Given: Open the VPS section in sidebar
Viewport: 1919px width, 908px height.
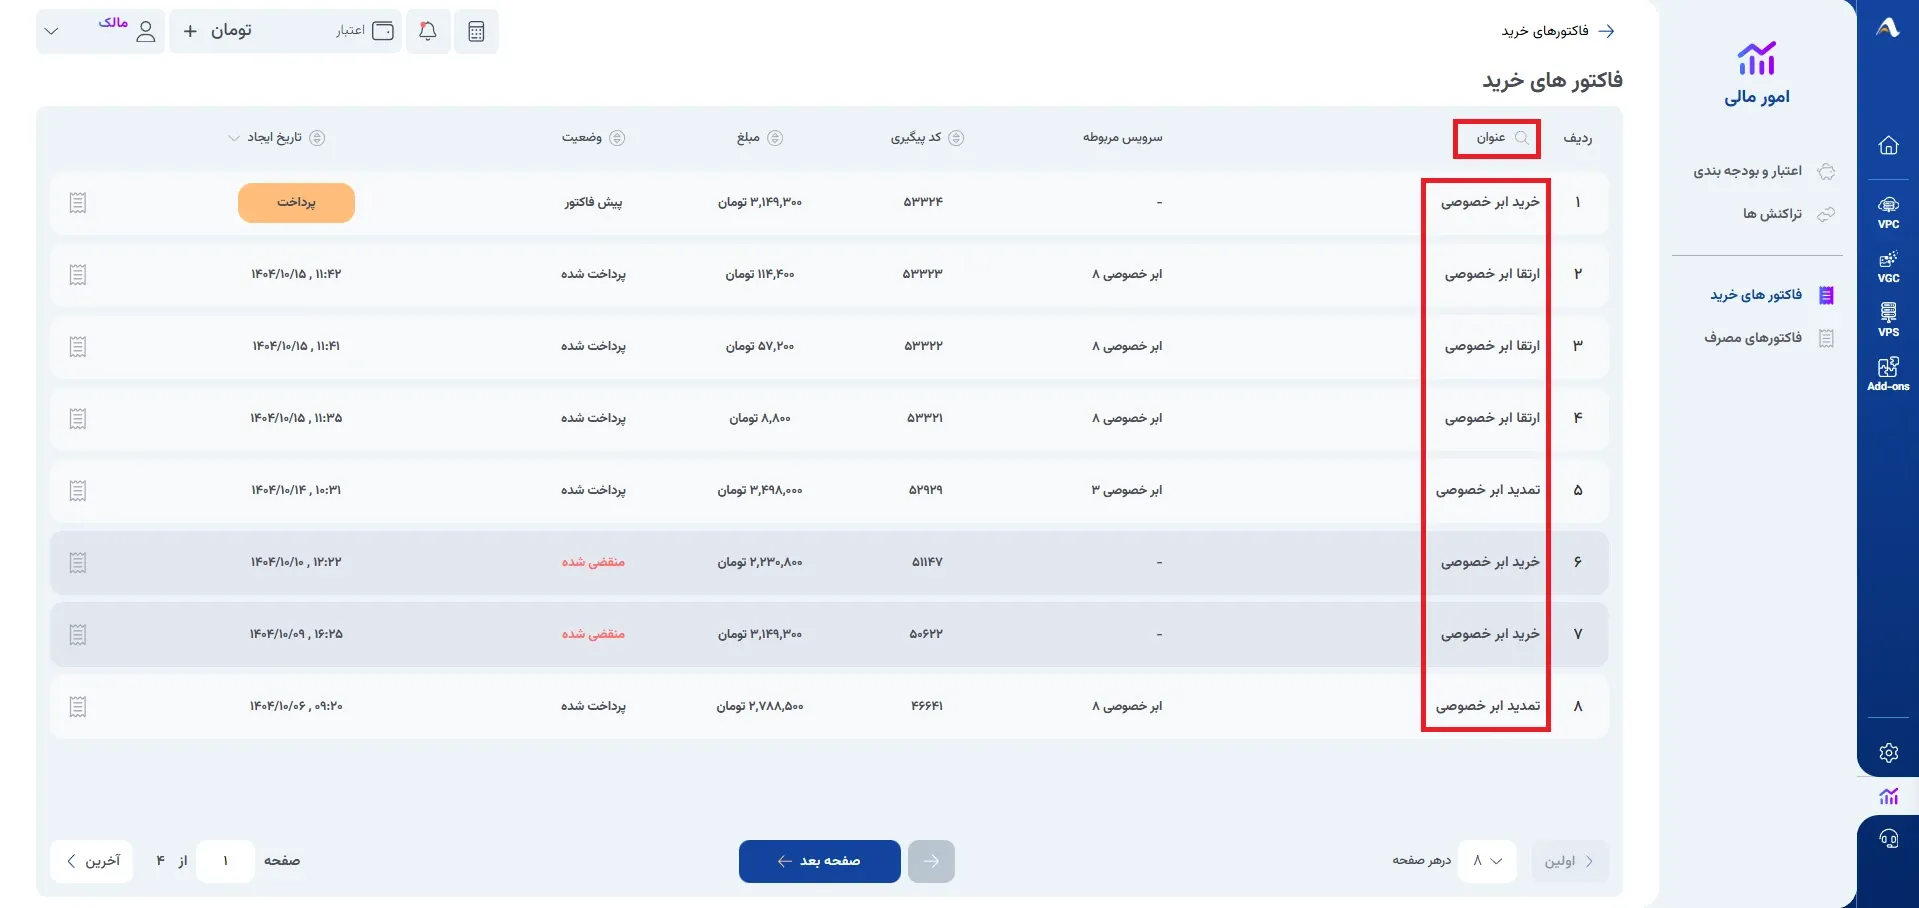Looking at the screenshot, I should point(1888,320).
